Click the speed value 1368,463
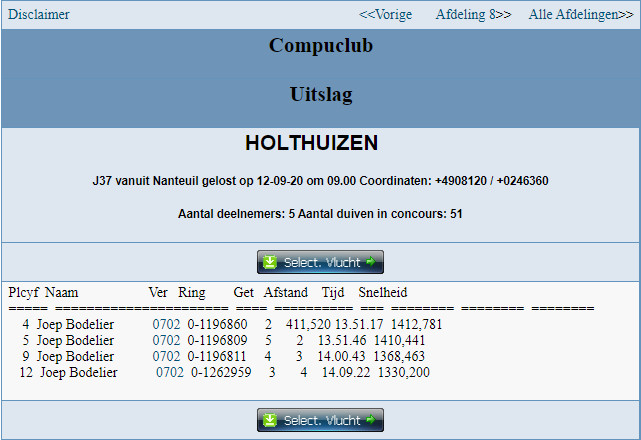Image resolution: width=641 pixels, height=440 pixels. click(399, 356)
